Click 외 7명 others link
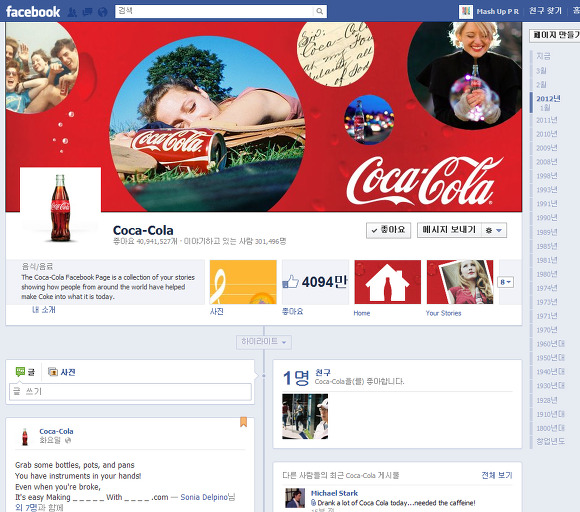 click(x=26, y=508)
